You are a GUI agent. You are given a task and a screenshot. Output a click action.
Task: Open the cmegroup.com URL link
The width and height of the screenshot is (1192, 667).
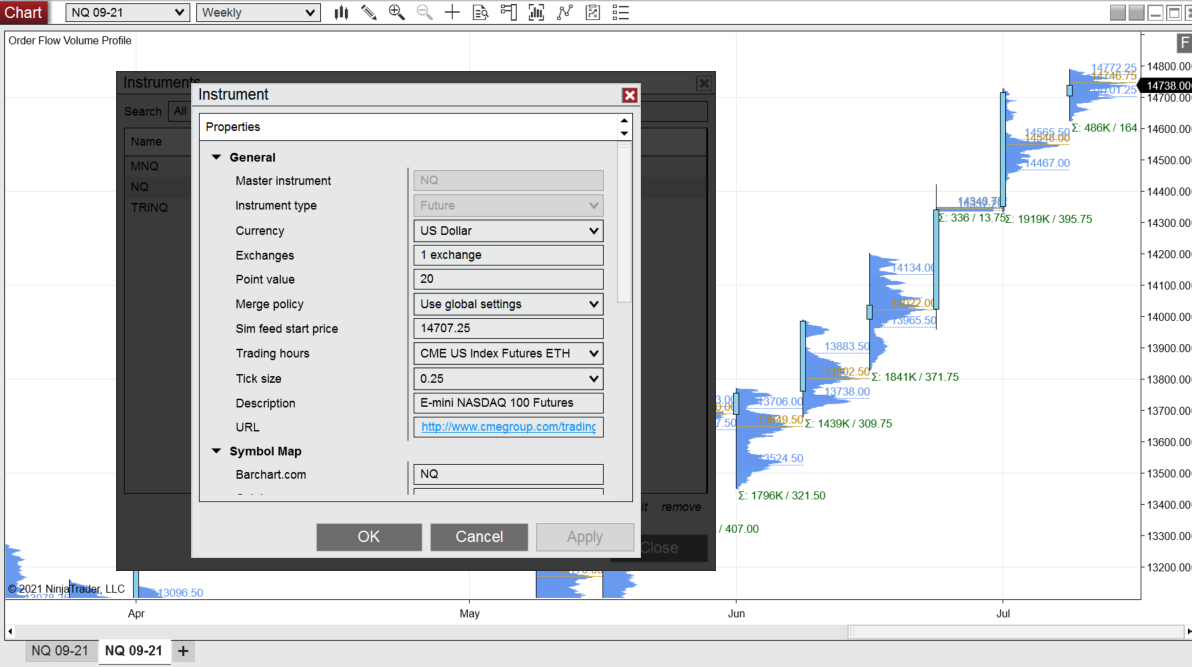509,427
